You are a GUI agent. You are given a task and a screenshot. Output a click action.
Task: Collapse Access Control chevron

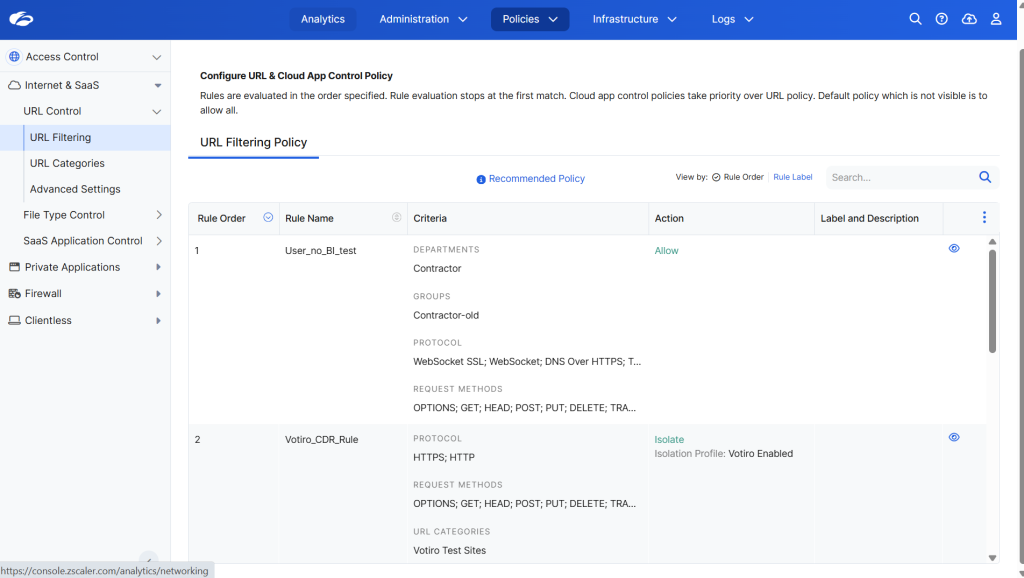click(x=157, y=57)
